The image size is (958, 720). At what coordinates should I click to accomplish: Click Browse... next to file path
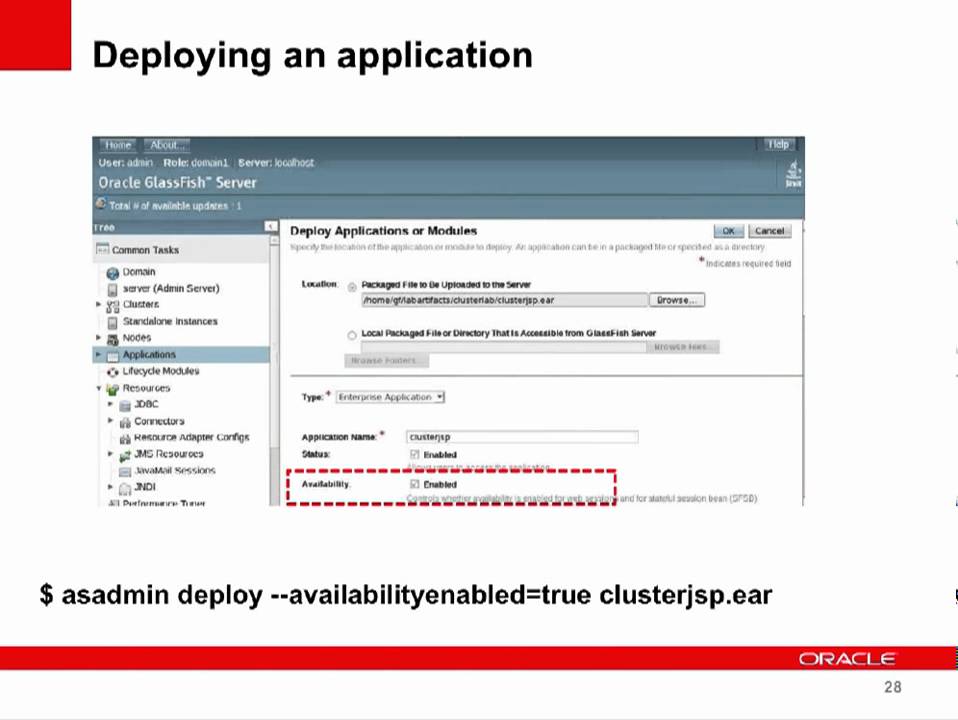click(x=676, y=300)
